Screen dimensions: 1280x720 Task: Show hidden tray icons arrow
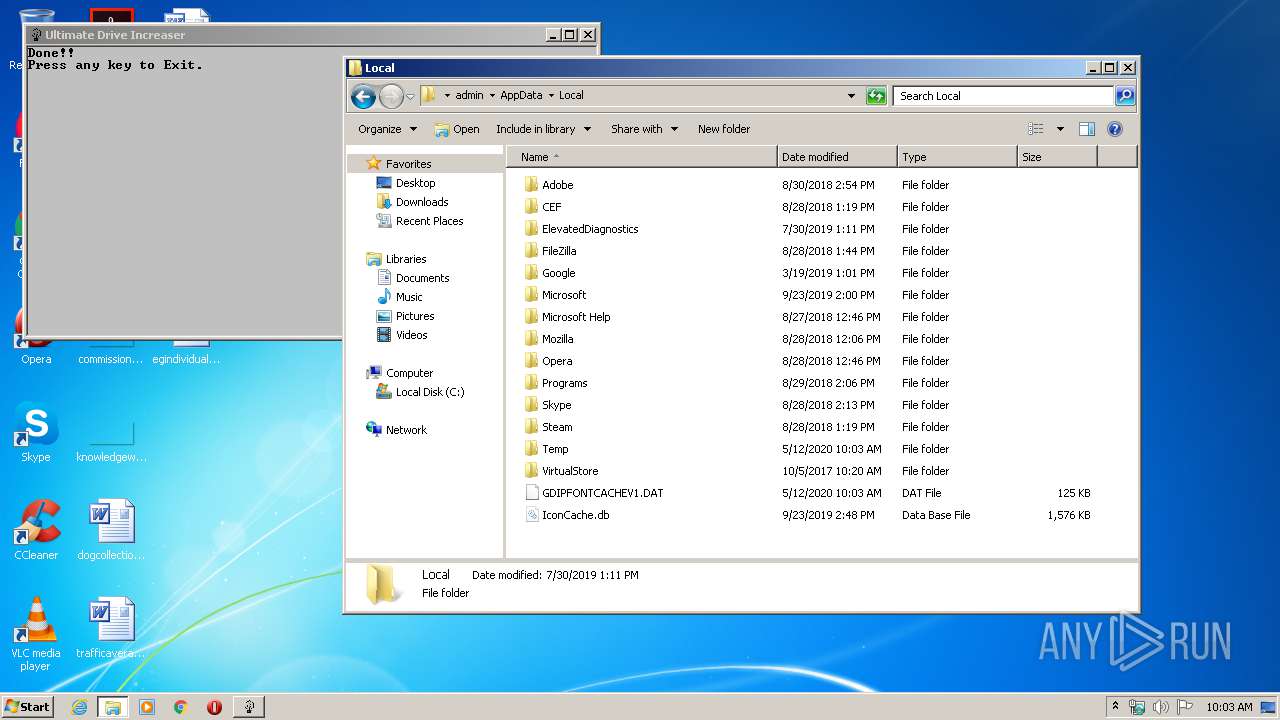pos(1115,706)
